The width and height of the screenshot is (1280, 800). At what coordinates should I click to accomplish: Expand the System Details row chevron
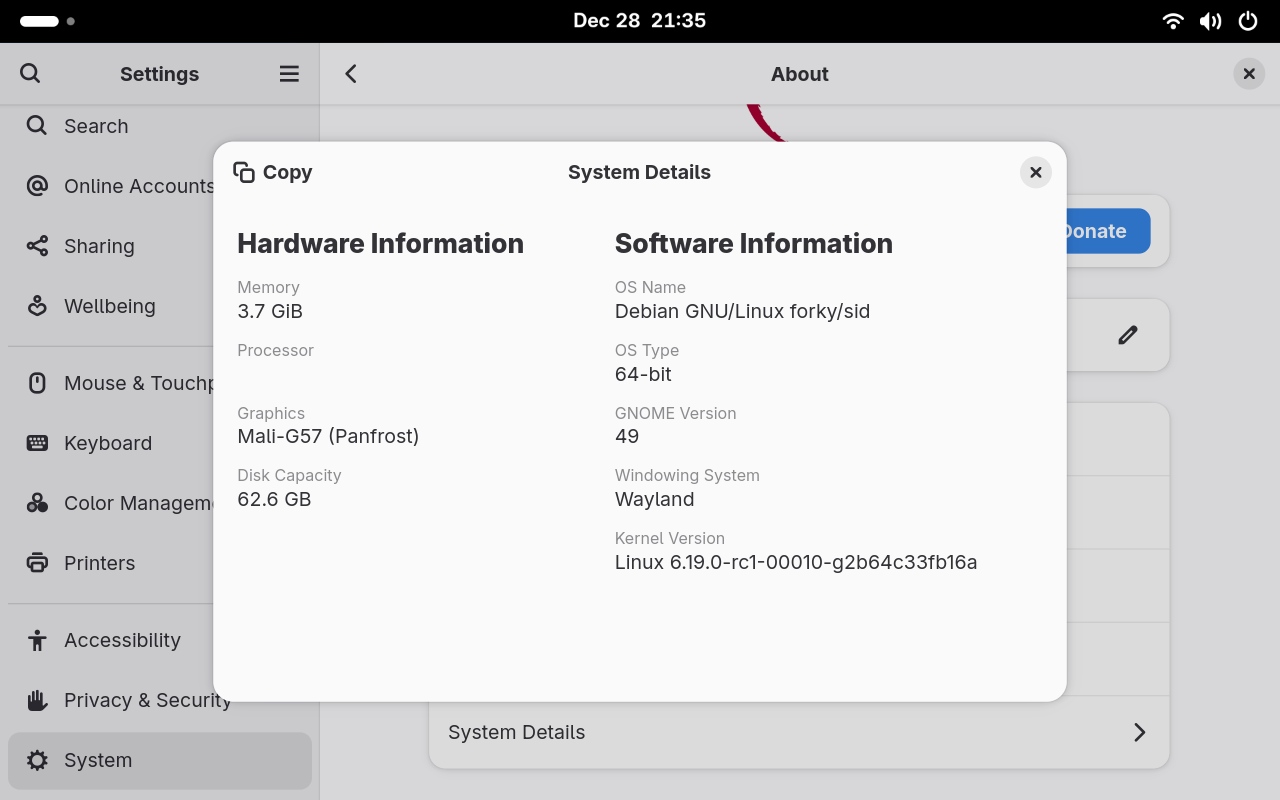coord(1139,732)
